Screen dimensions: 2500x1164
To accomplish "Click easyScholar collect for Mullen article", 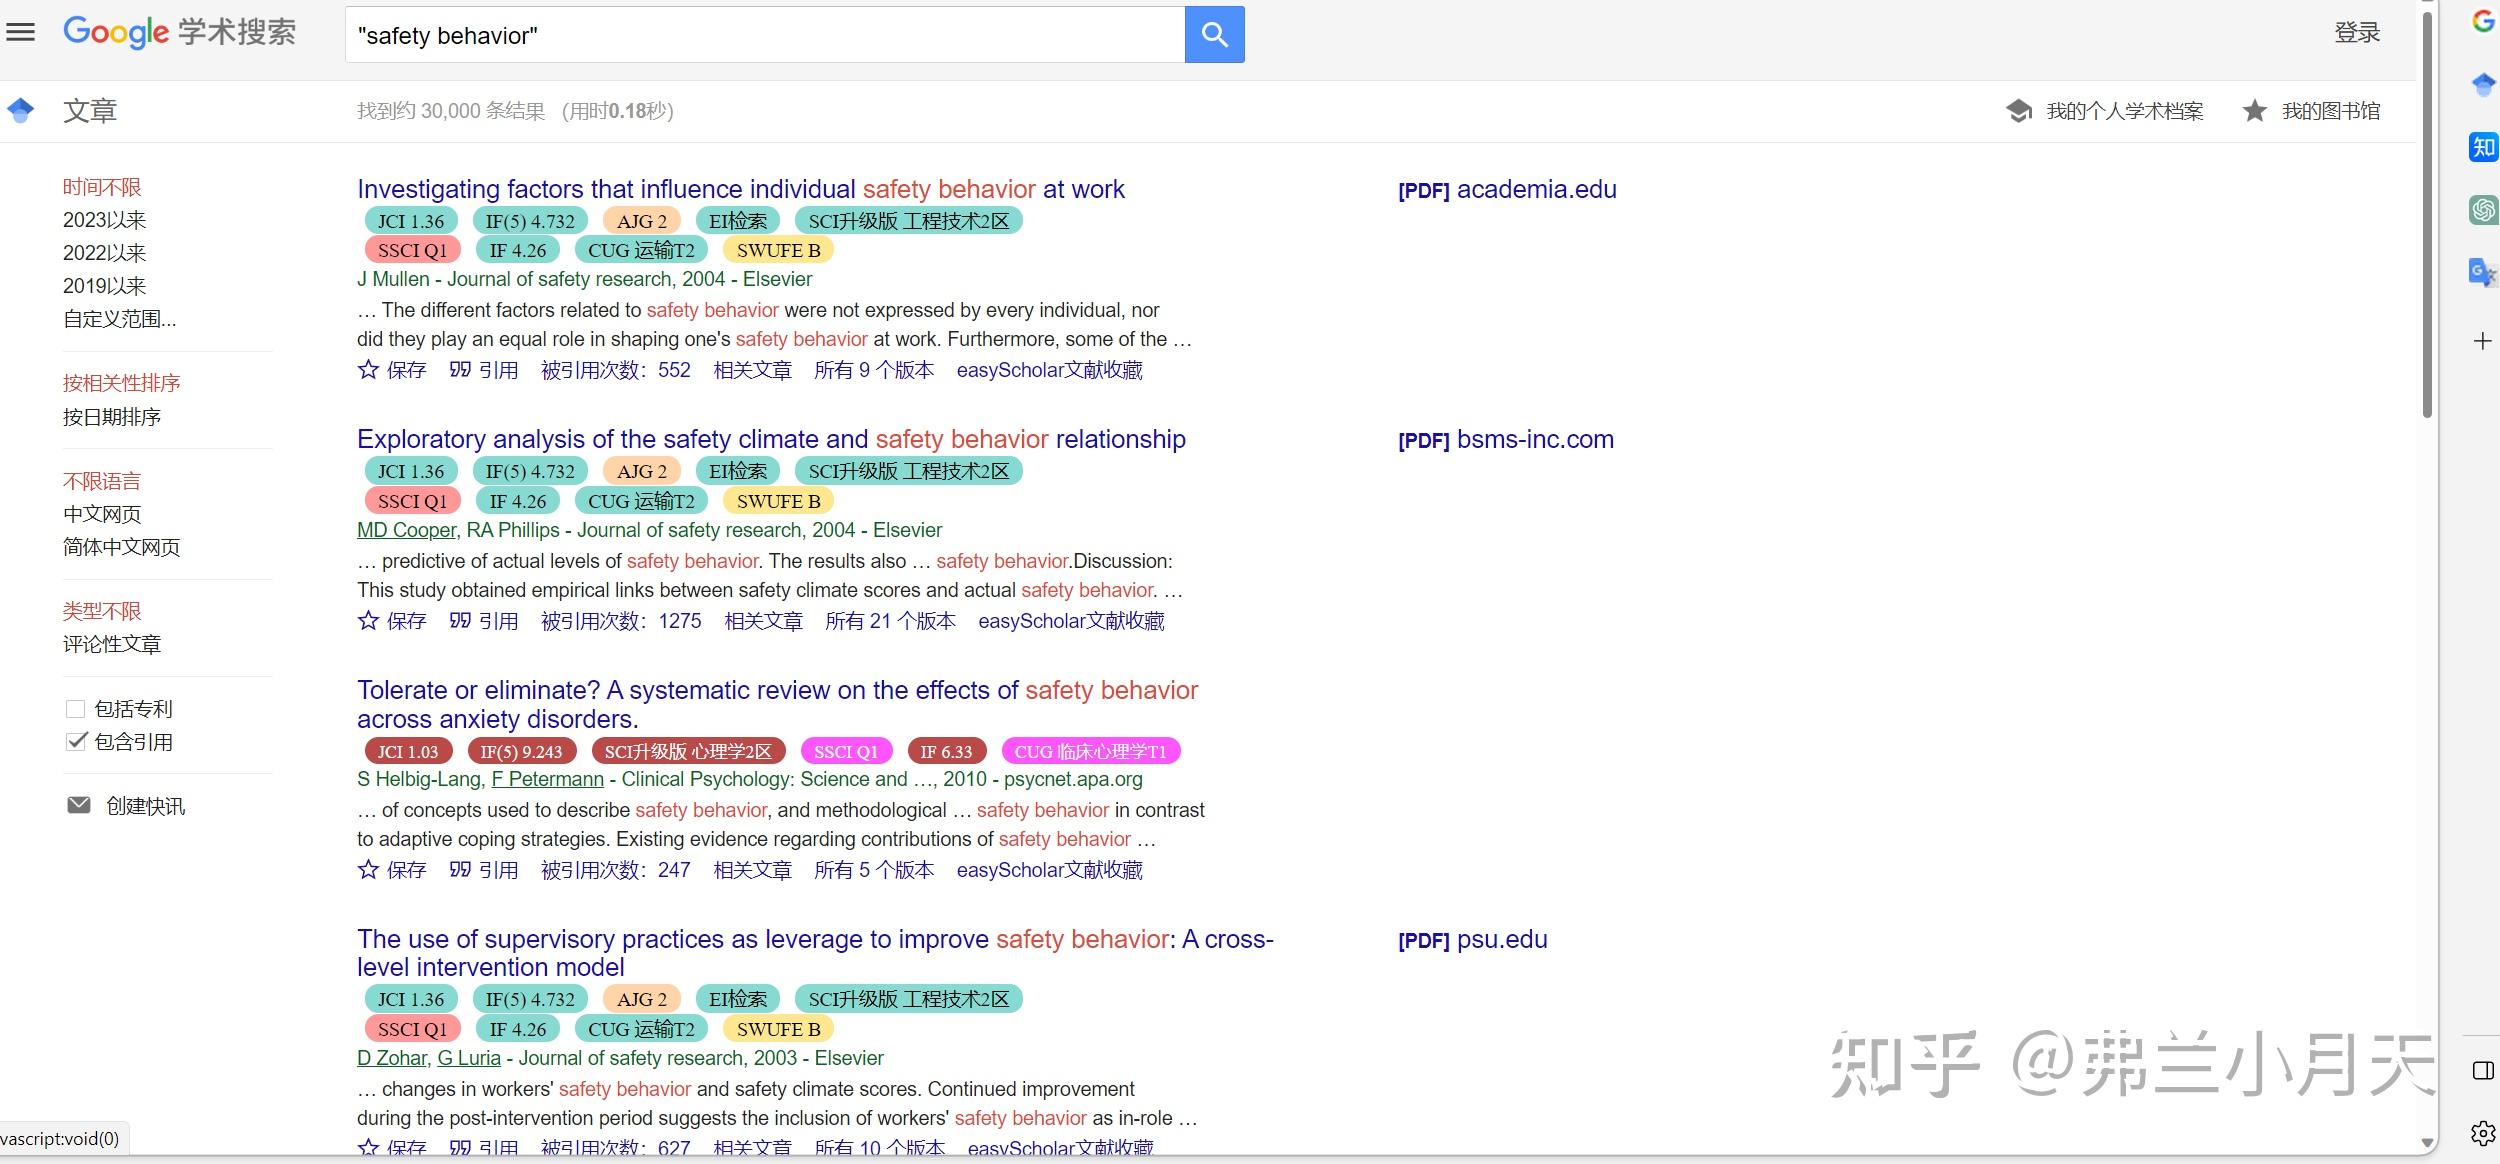I will (1049, 370).
